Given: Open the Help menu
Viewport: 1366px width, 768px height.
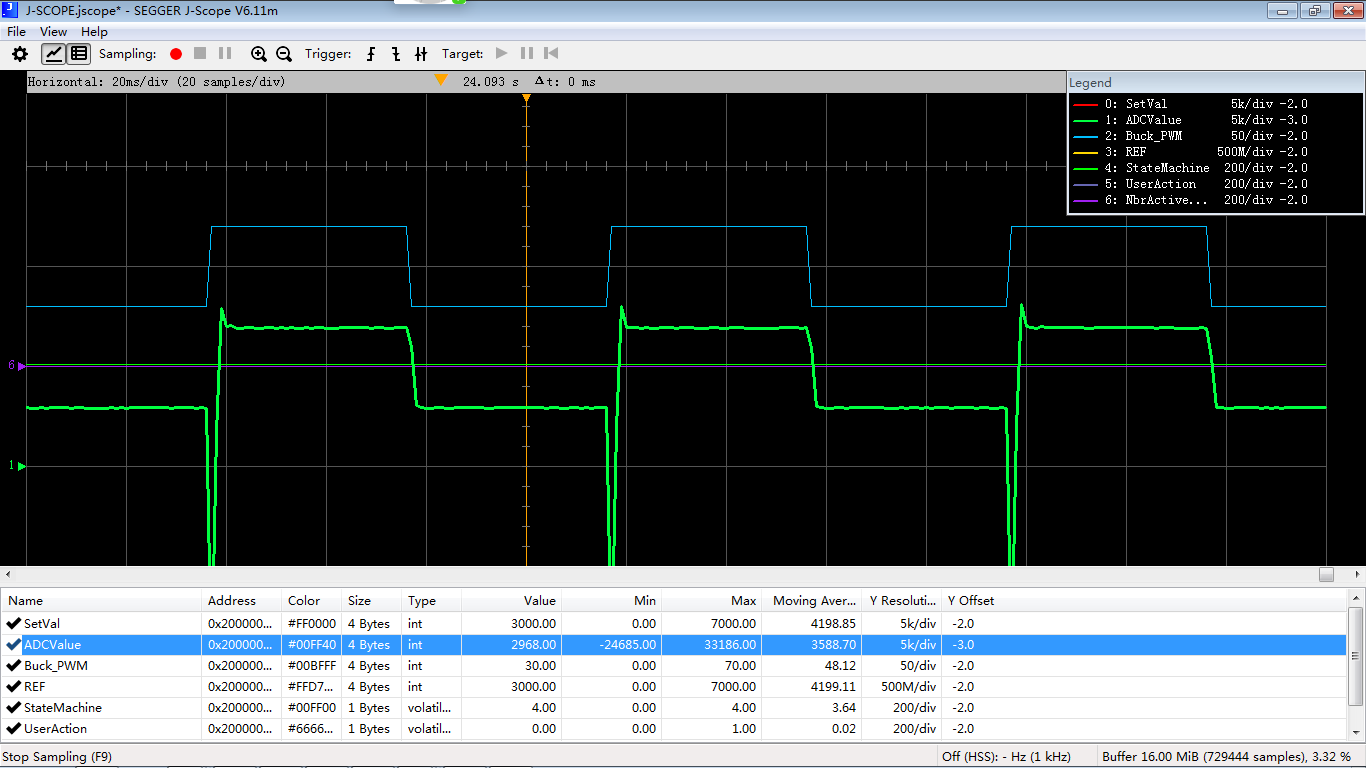Looking at the screenshot, I should [94, 32].
